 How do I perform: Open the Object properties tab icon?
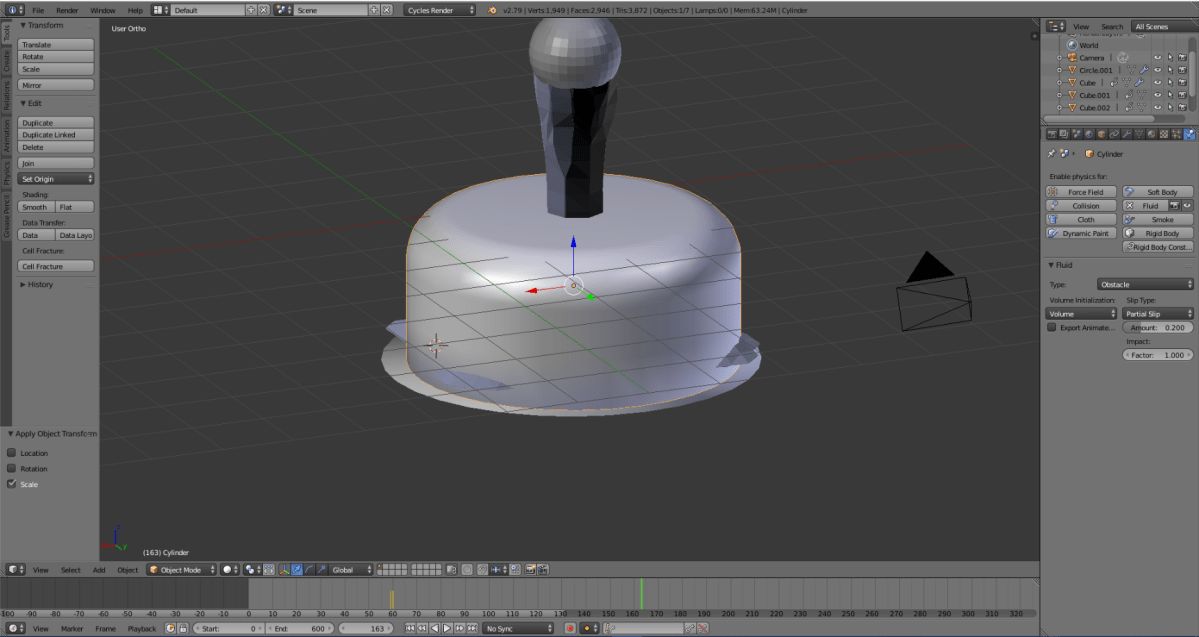[1102, 134]
